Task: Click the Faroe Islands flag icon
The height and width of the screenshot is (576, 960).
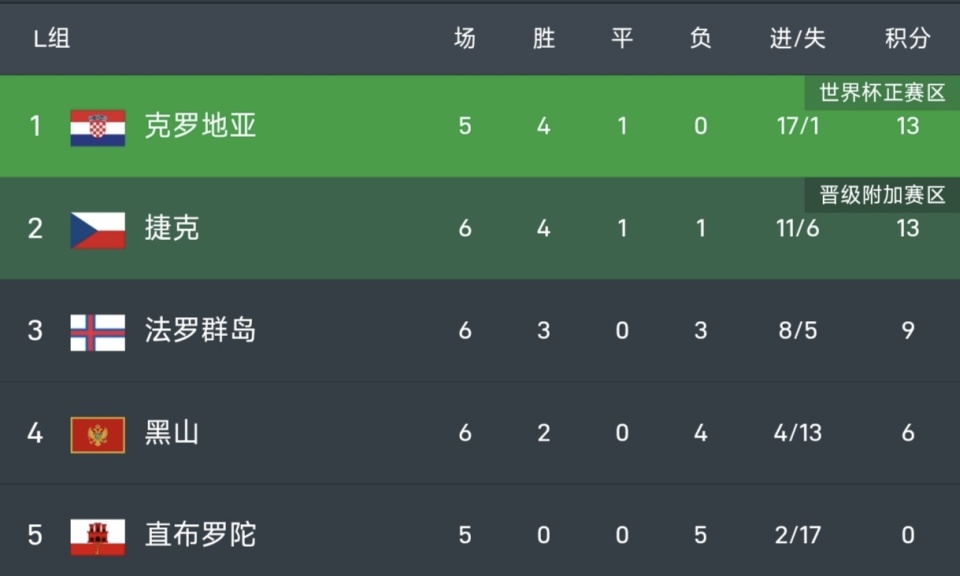Action: coord(98,332)
